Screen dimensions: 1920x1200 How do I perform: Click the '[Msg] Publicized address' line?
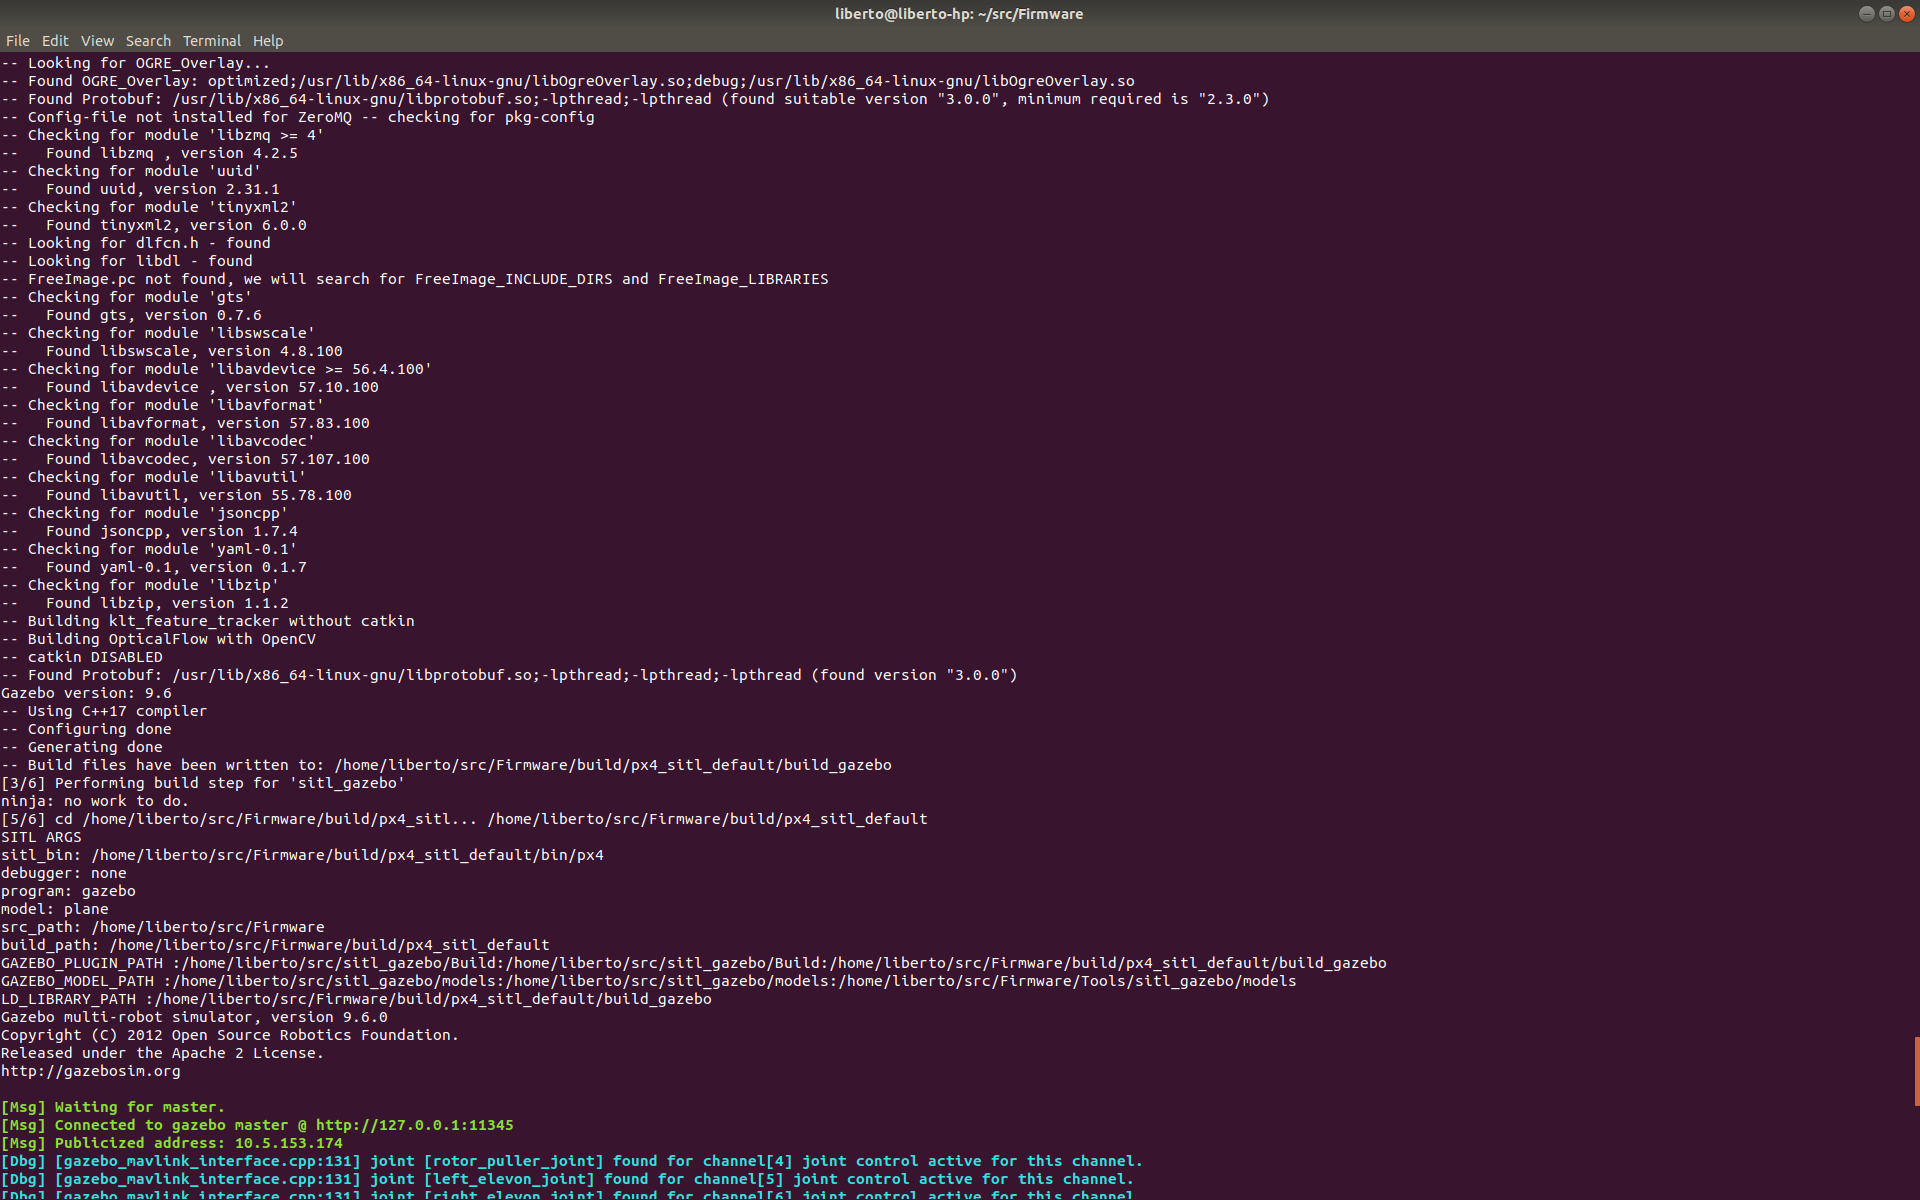pyautogui.click(x=170, y=1142)
